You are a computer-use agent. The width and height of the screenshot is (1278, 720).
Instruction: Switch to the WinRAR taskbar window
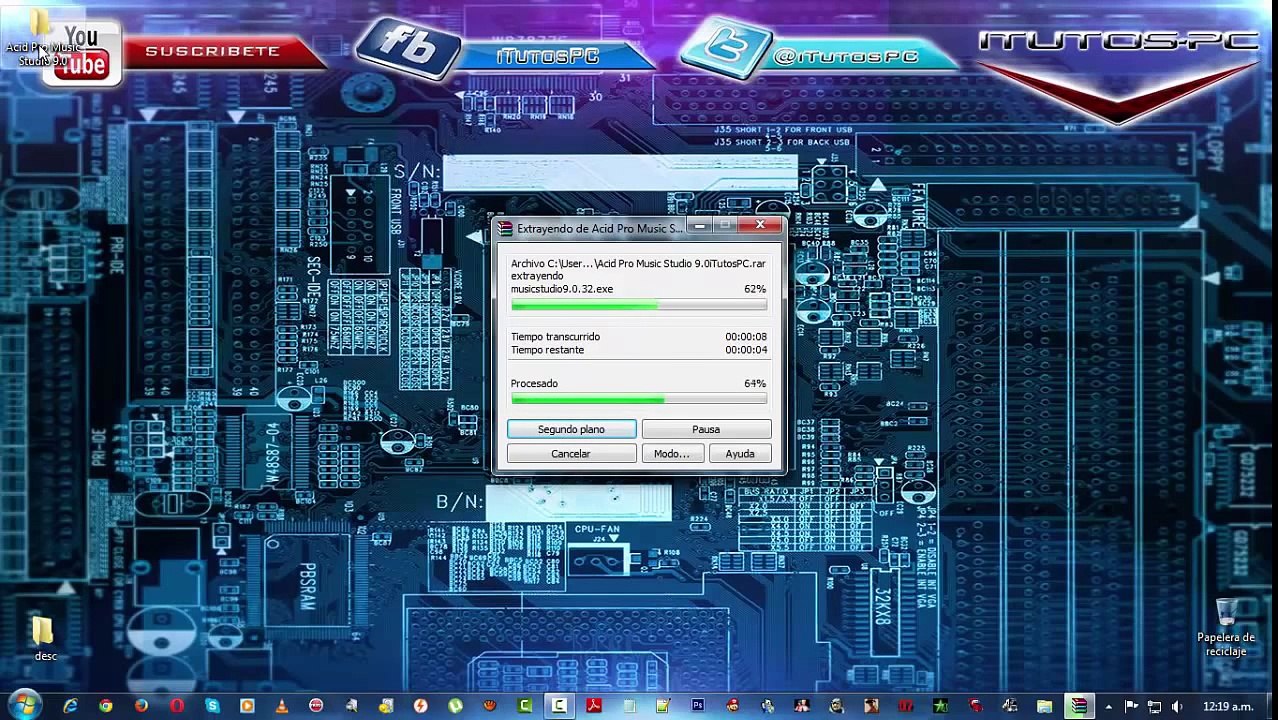(x=1079, y=706)
